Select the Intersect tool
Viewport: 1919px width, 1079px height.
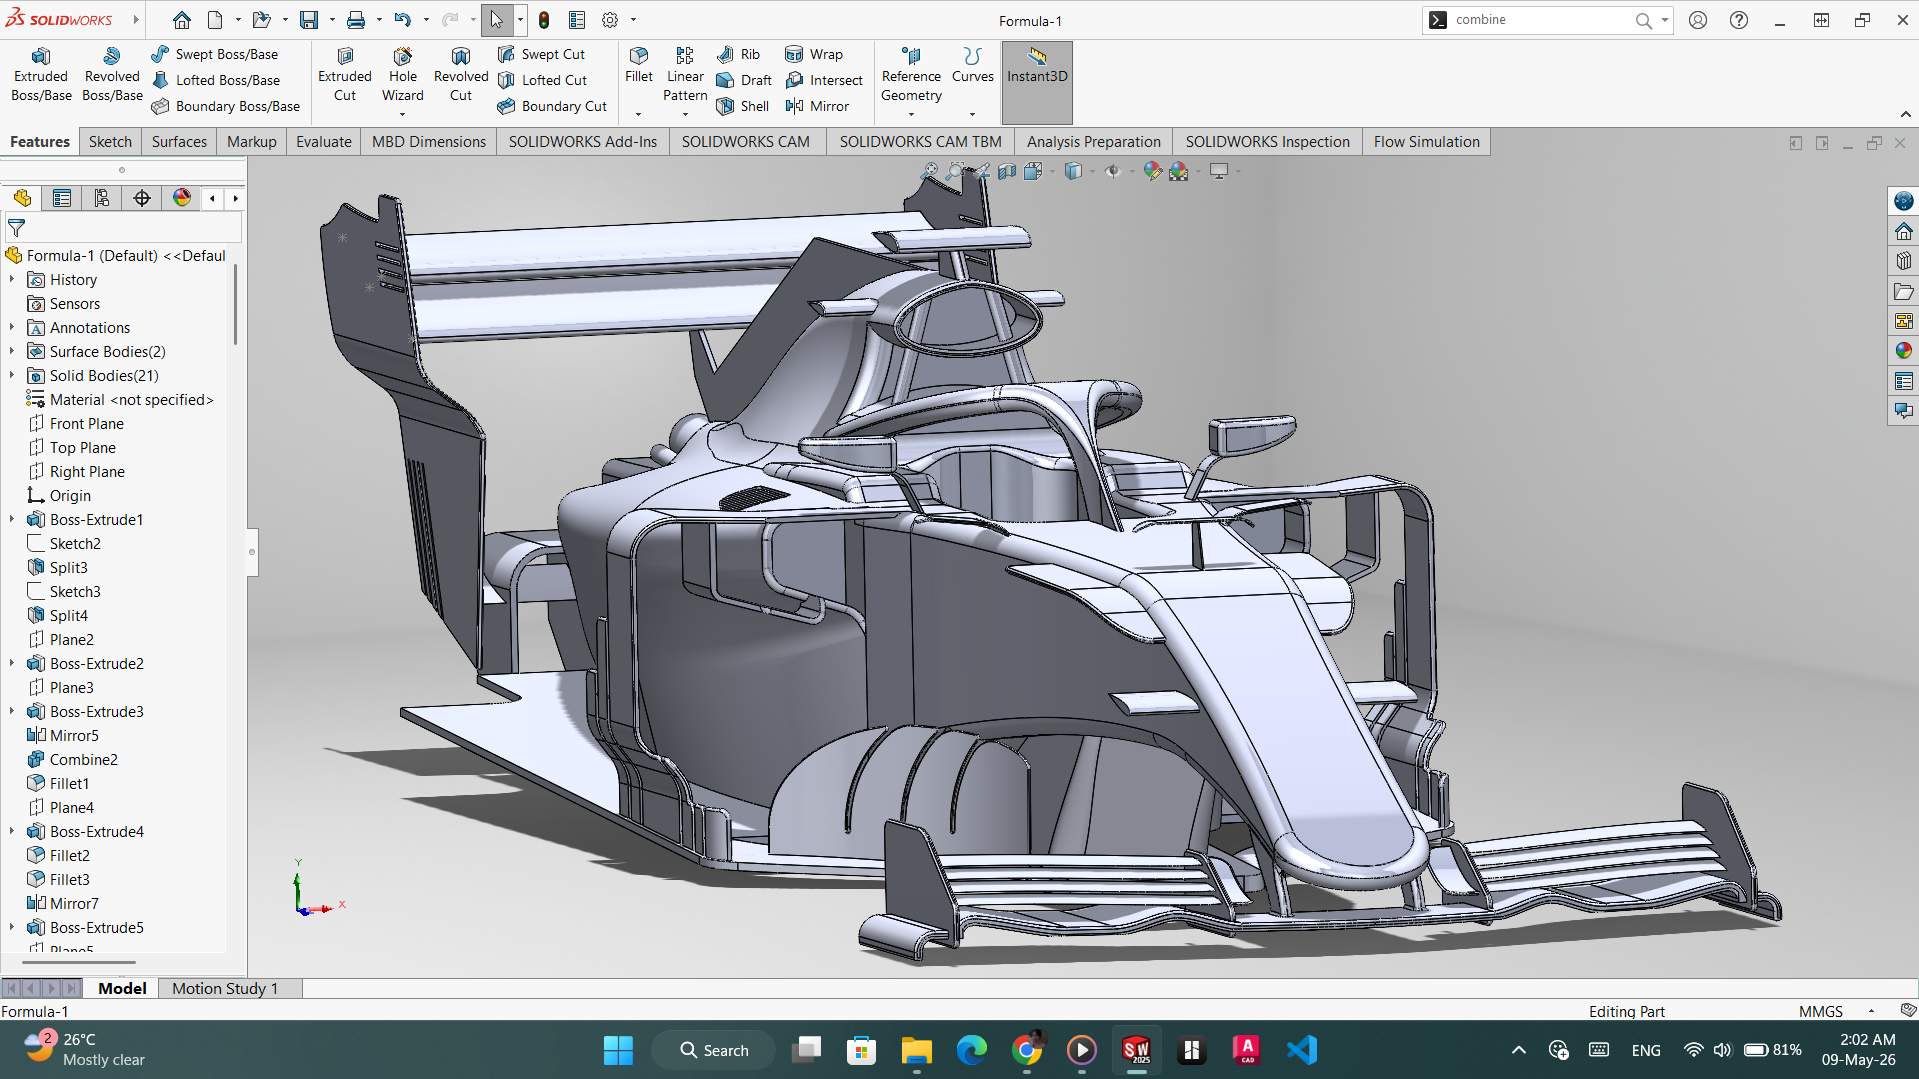pyautogui.click(x=824, y=80)
